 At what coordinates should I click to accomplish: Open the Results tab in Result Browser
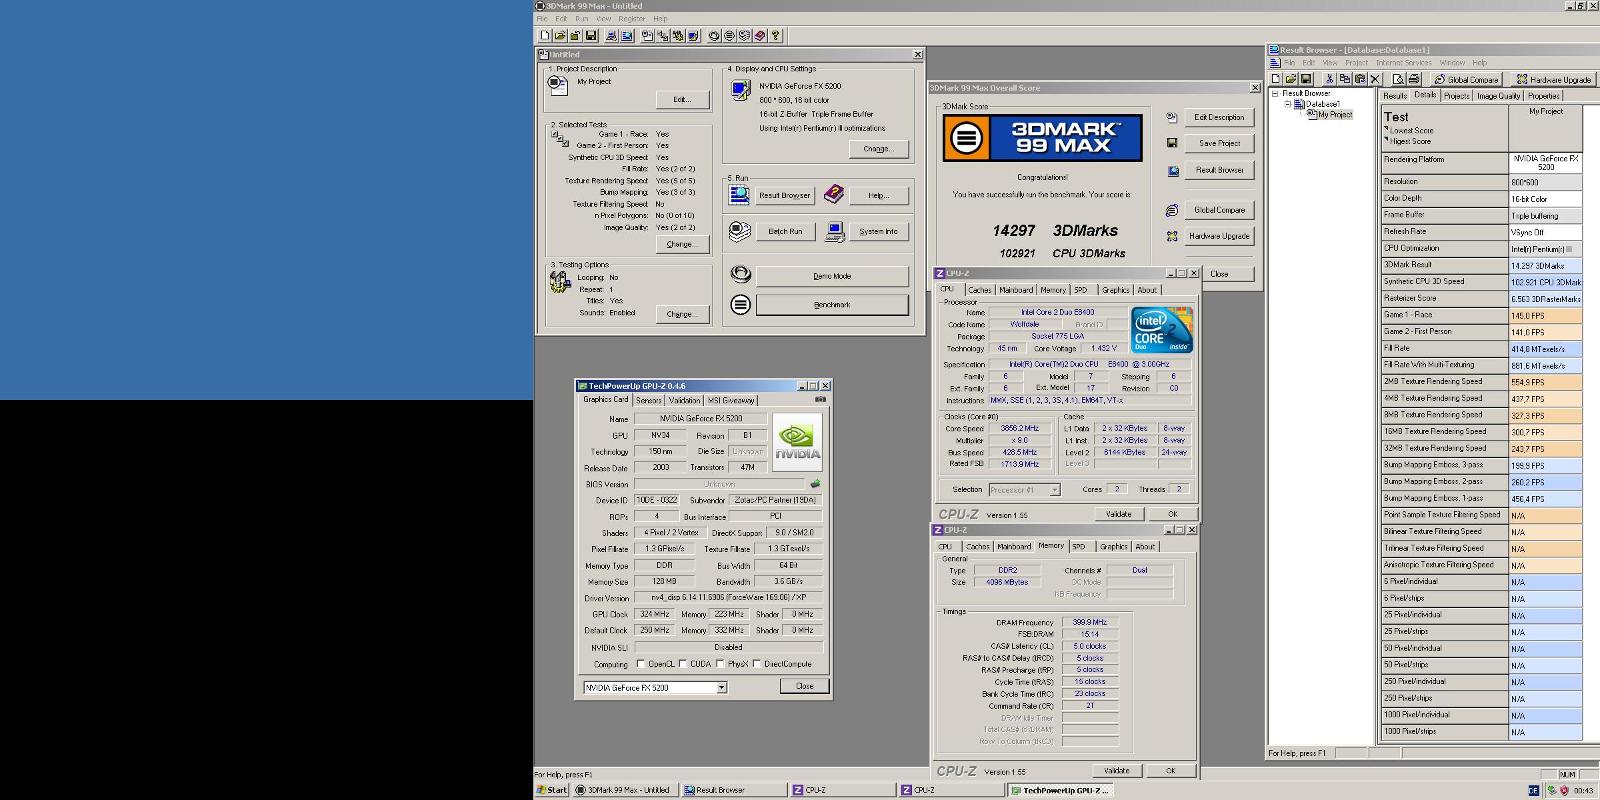click(x=1395, y=96)
